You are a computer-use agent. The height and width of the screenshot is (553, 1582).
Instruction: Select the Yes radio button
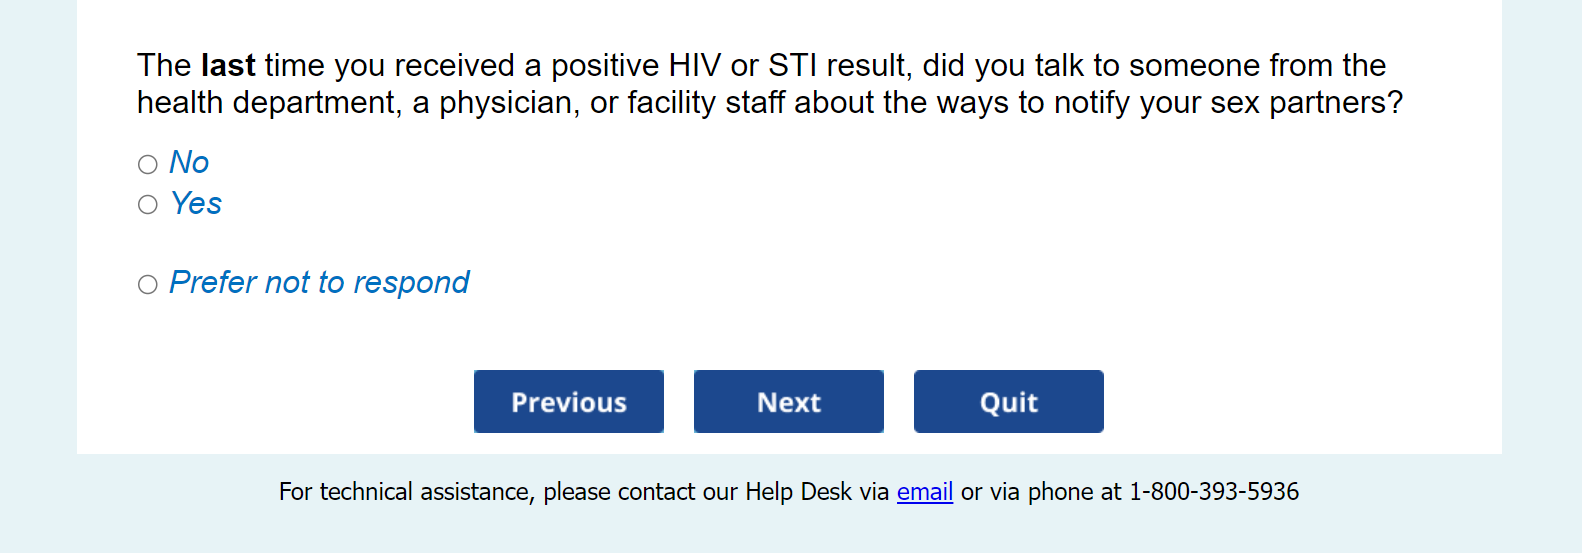[x=148, y=205]
